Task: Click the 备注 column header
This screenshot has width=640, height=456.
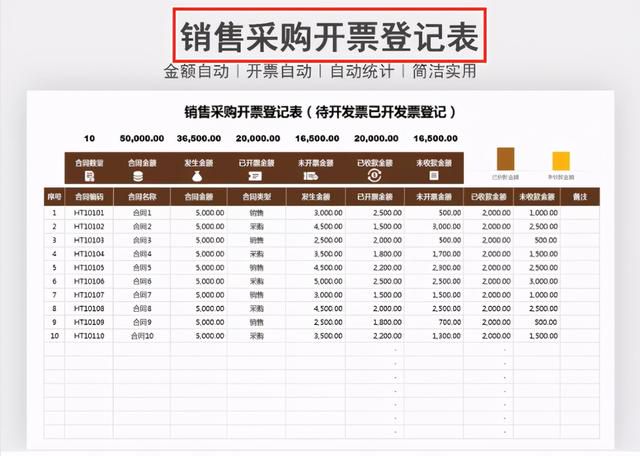Action: pyautogui.click(x=580, y=197)
